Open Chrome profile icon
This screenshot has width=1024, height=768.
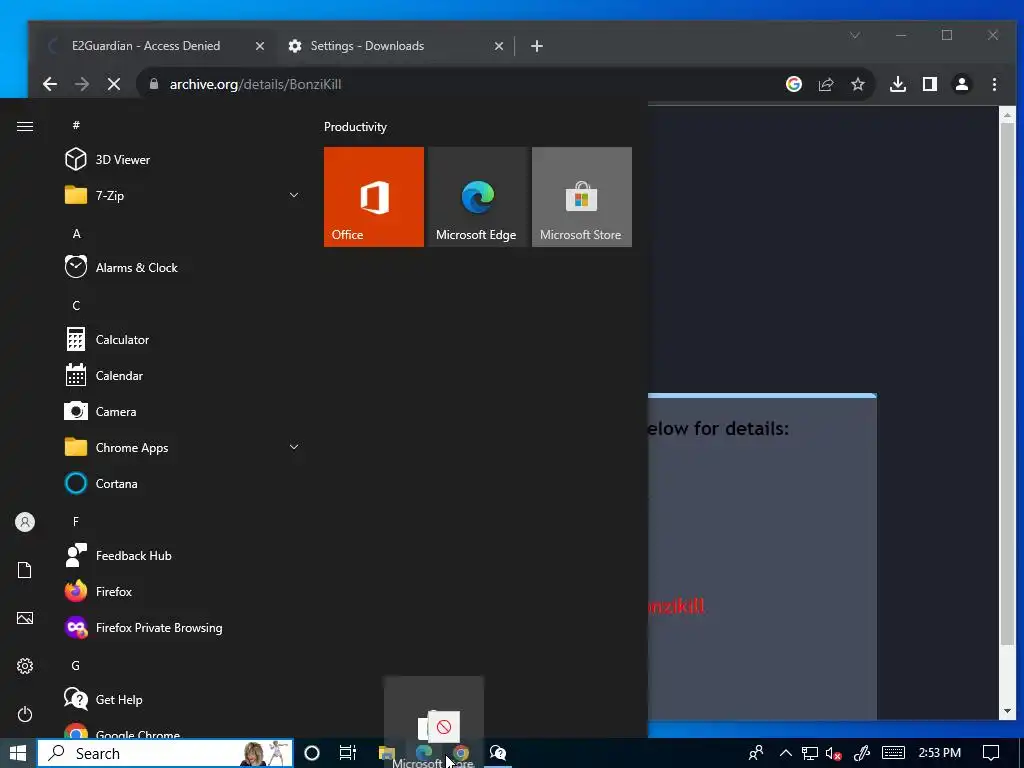(962, 84)
